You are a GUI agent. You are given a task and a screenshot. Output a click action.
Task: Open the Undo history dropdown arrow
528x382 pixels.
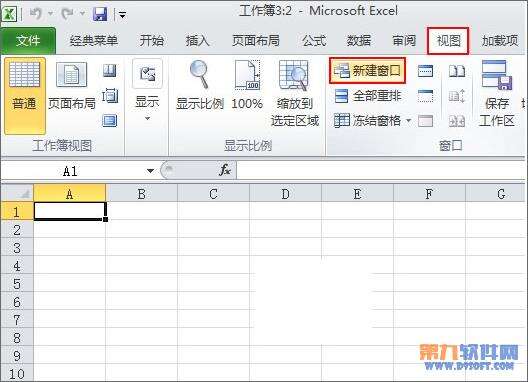click(x=51, y=14)
